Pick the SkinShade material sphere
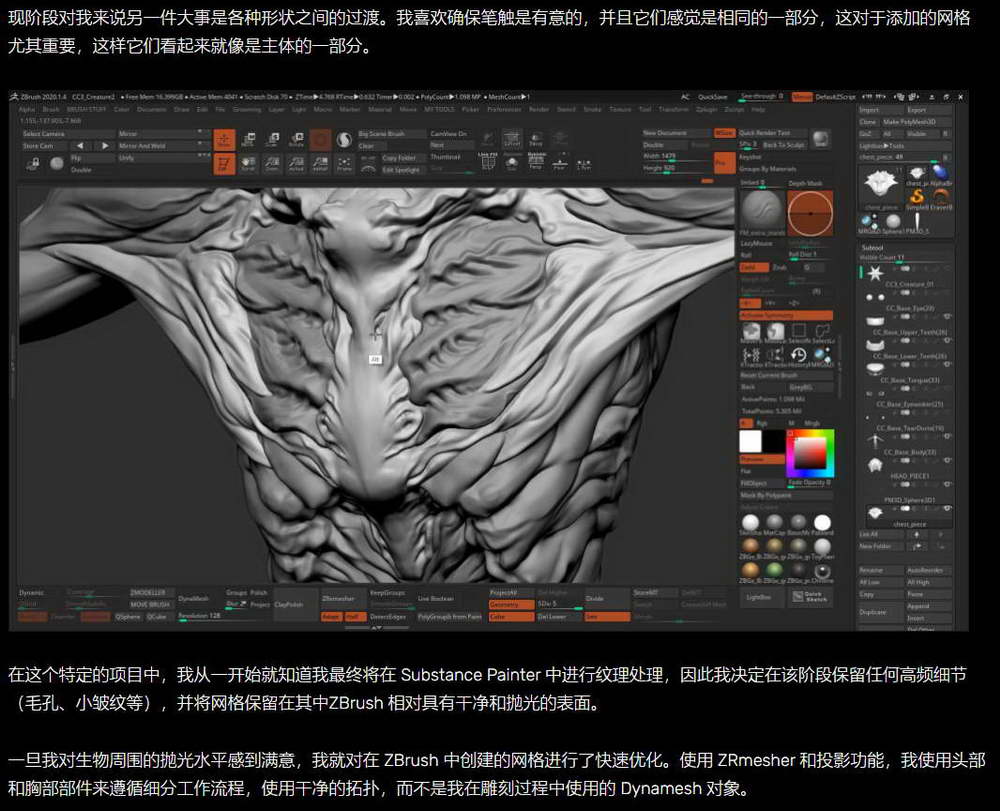This screenshot has height=811, width=1000. coord(751,522)
